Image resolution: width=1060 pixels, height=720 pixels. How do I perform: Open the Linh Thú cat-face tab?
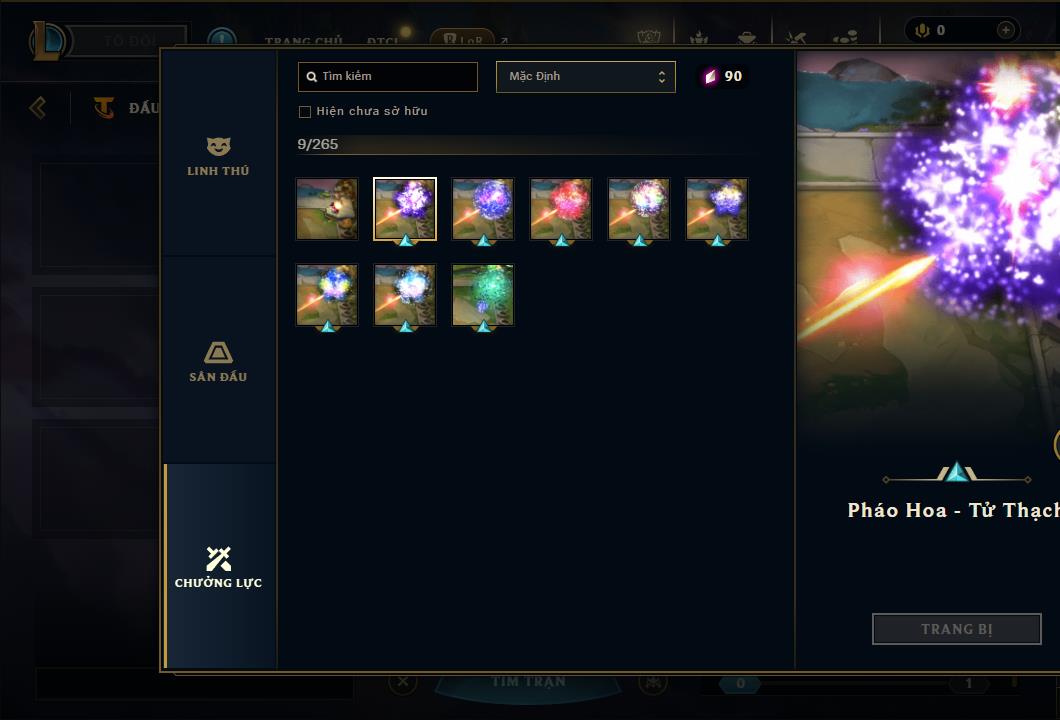tap(218, 157)
